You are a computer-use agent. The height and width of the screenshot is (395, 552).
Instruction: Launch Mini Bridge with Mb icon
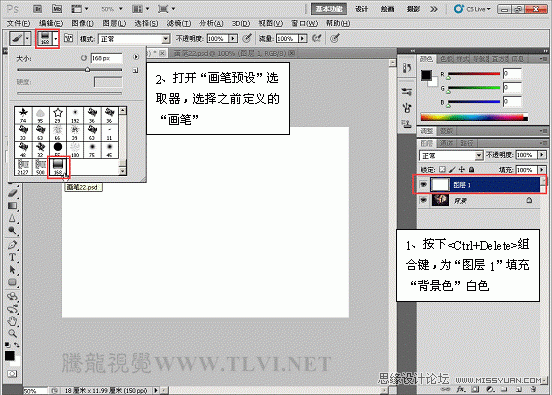pyautogui.click(x=57, y=9)
